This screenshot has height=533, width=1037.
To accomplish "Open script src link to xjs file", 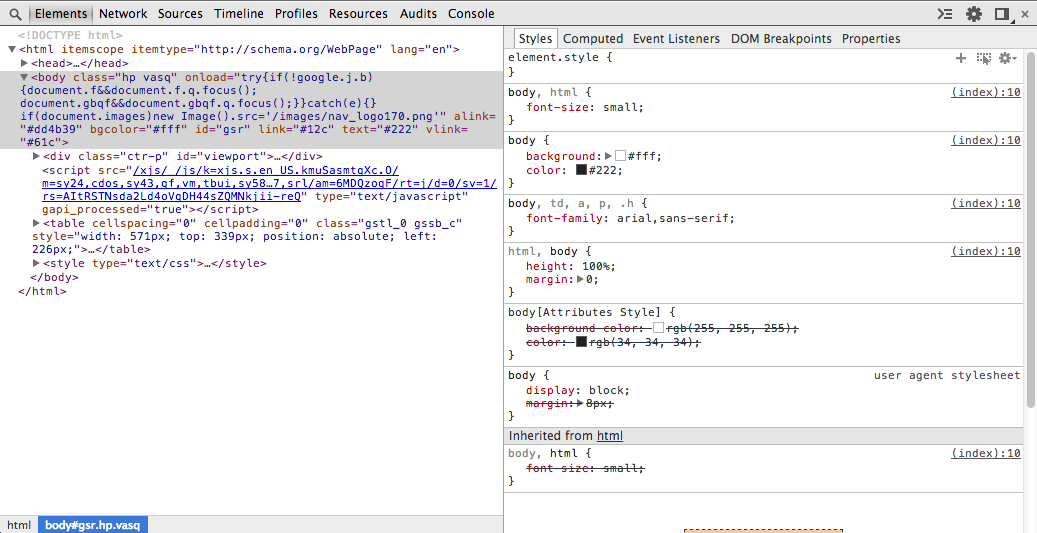I will (x=269, y=183).
